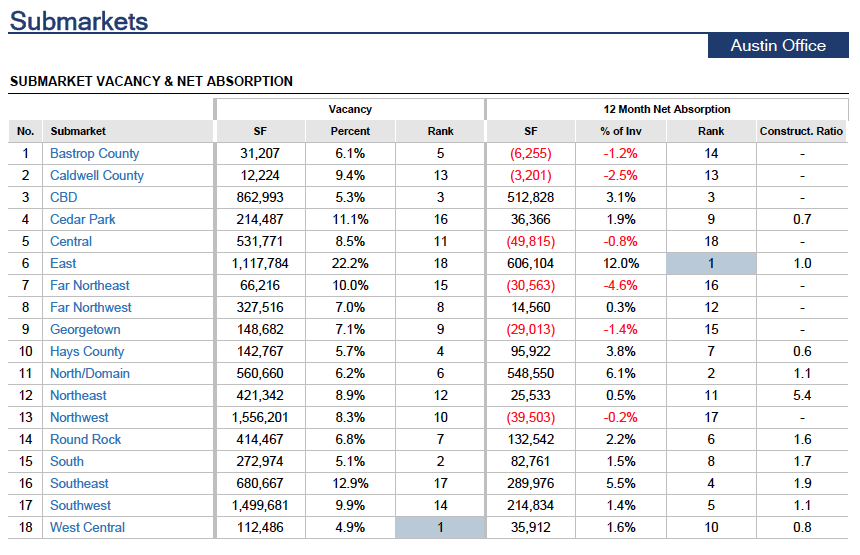Click the % of Inv column header
Image resolution: width=860 pixels, height=555 pixels.
coord(621,131)
